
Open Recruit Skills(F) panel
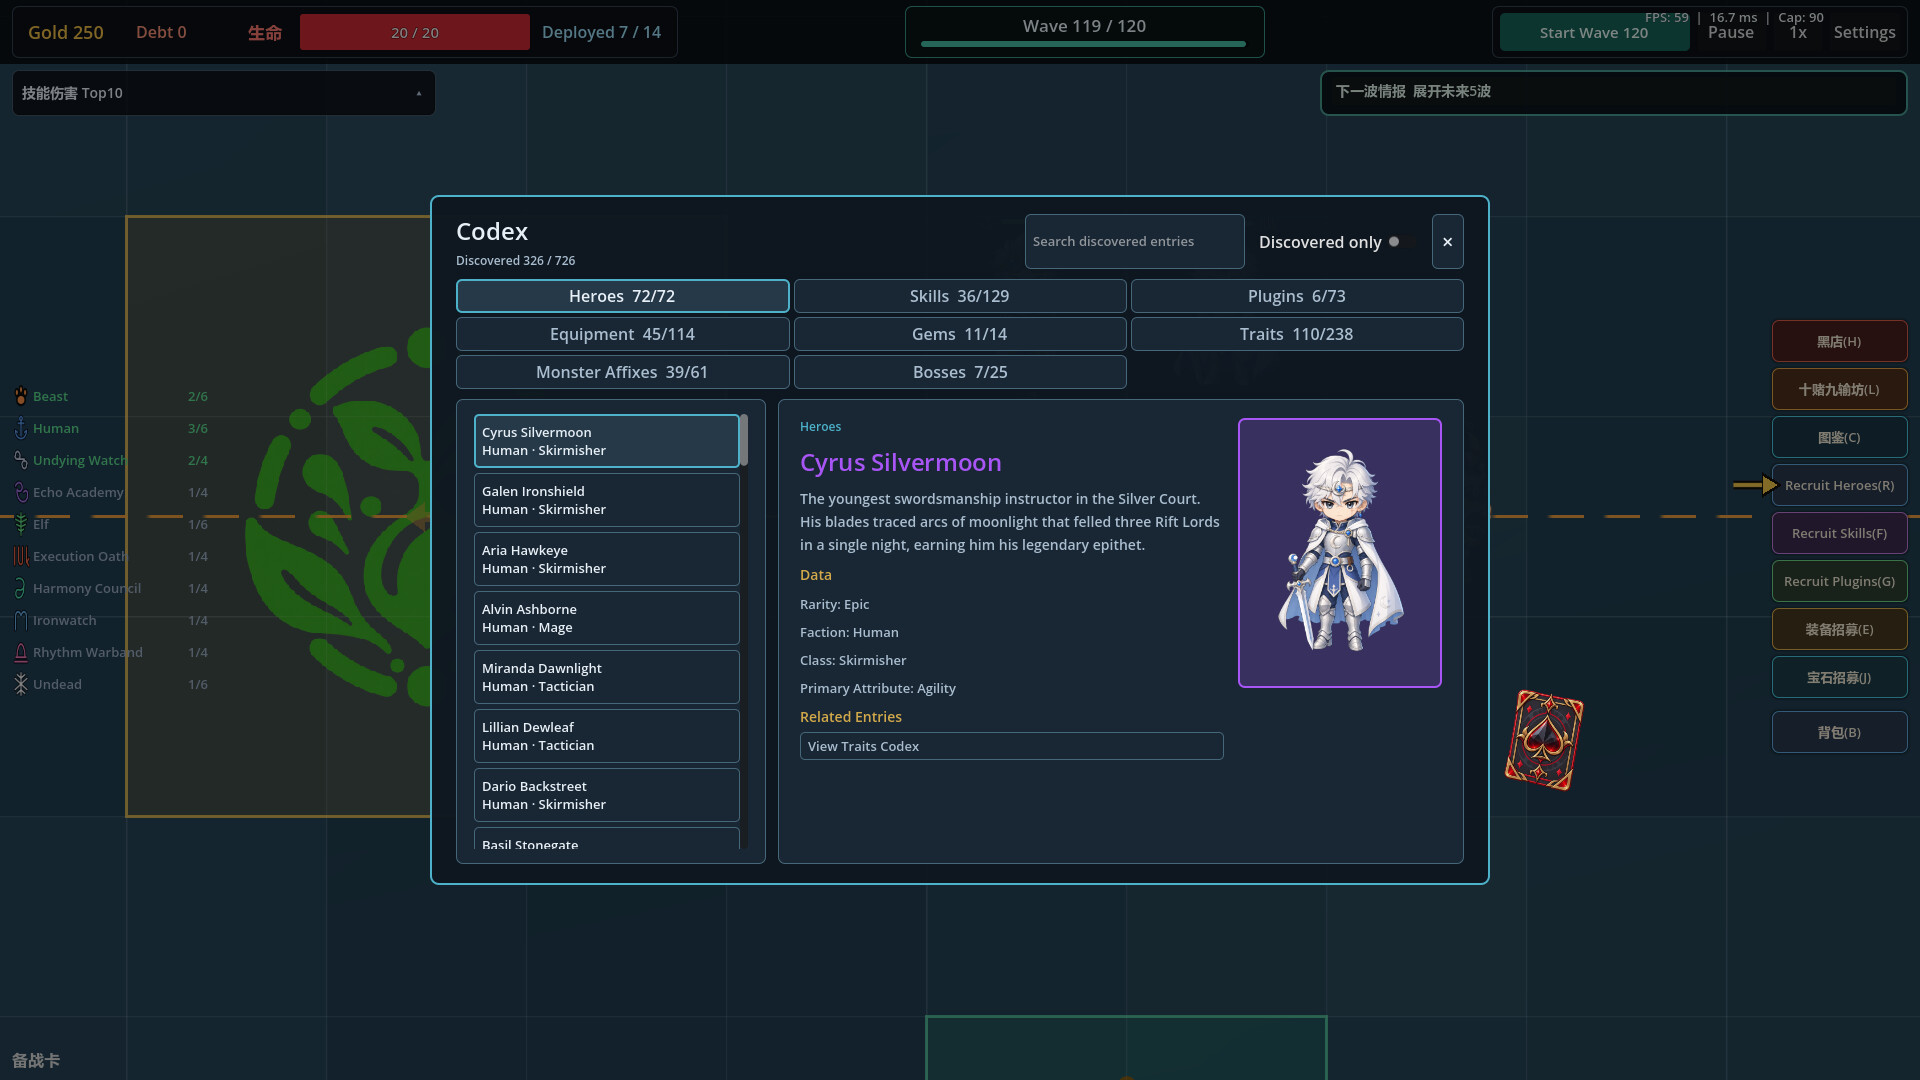[1839, 533]
